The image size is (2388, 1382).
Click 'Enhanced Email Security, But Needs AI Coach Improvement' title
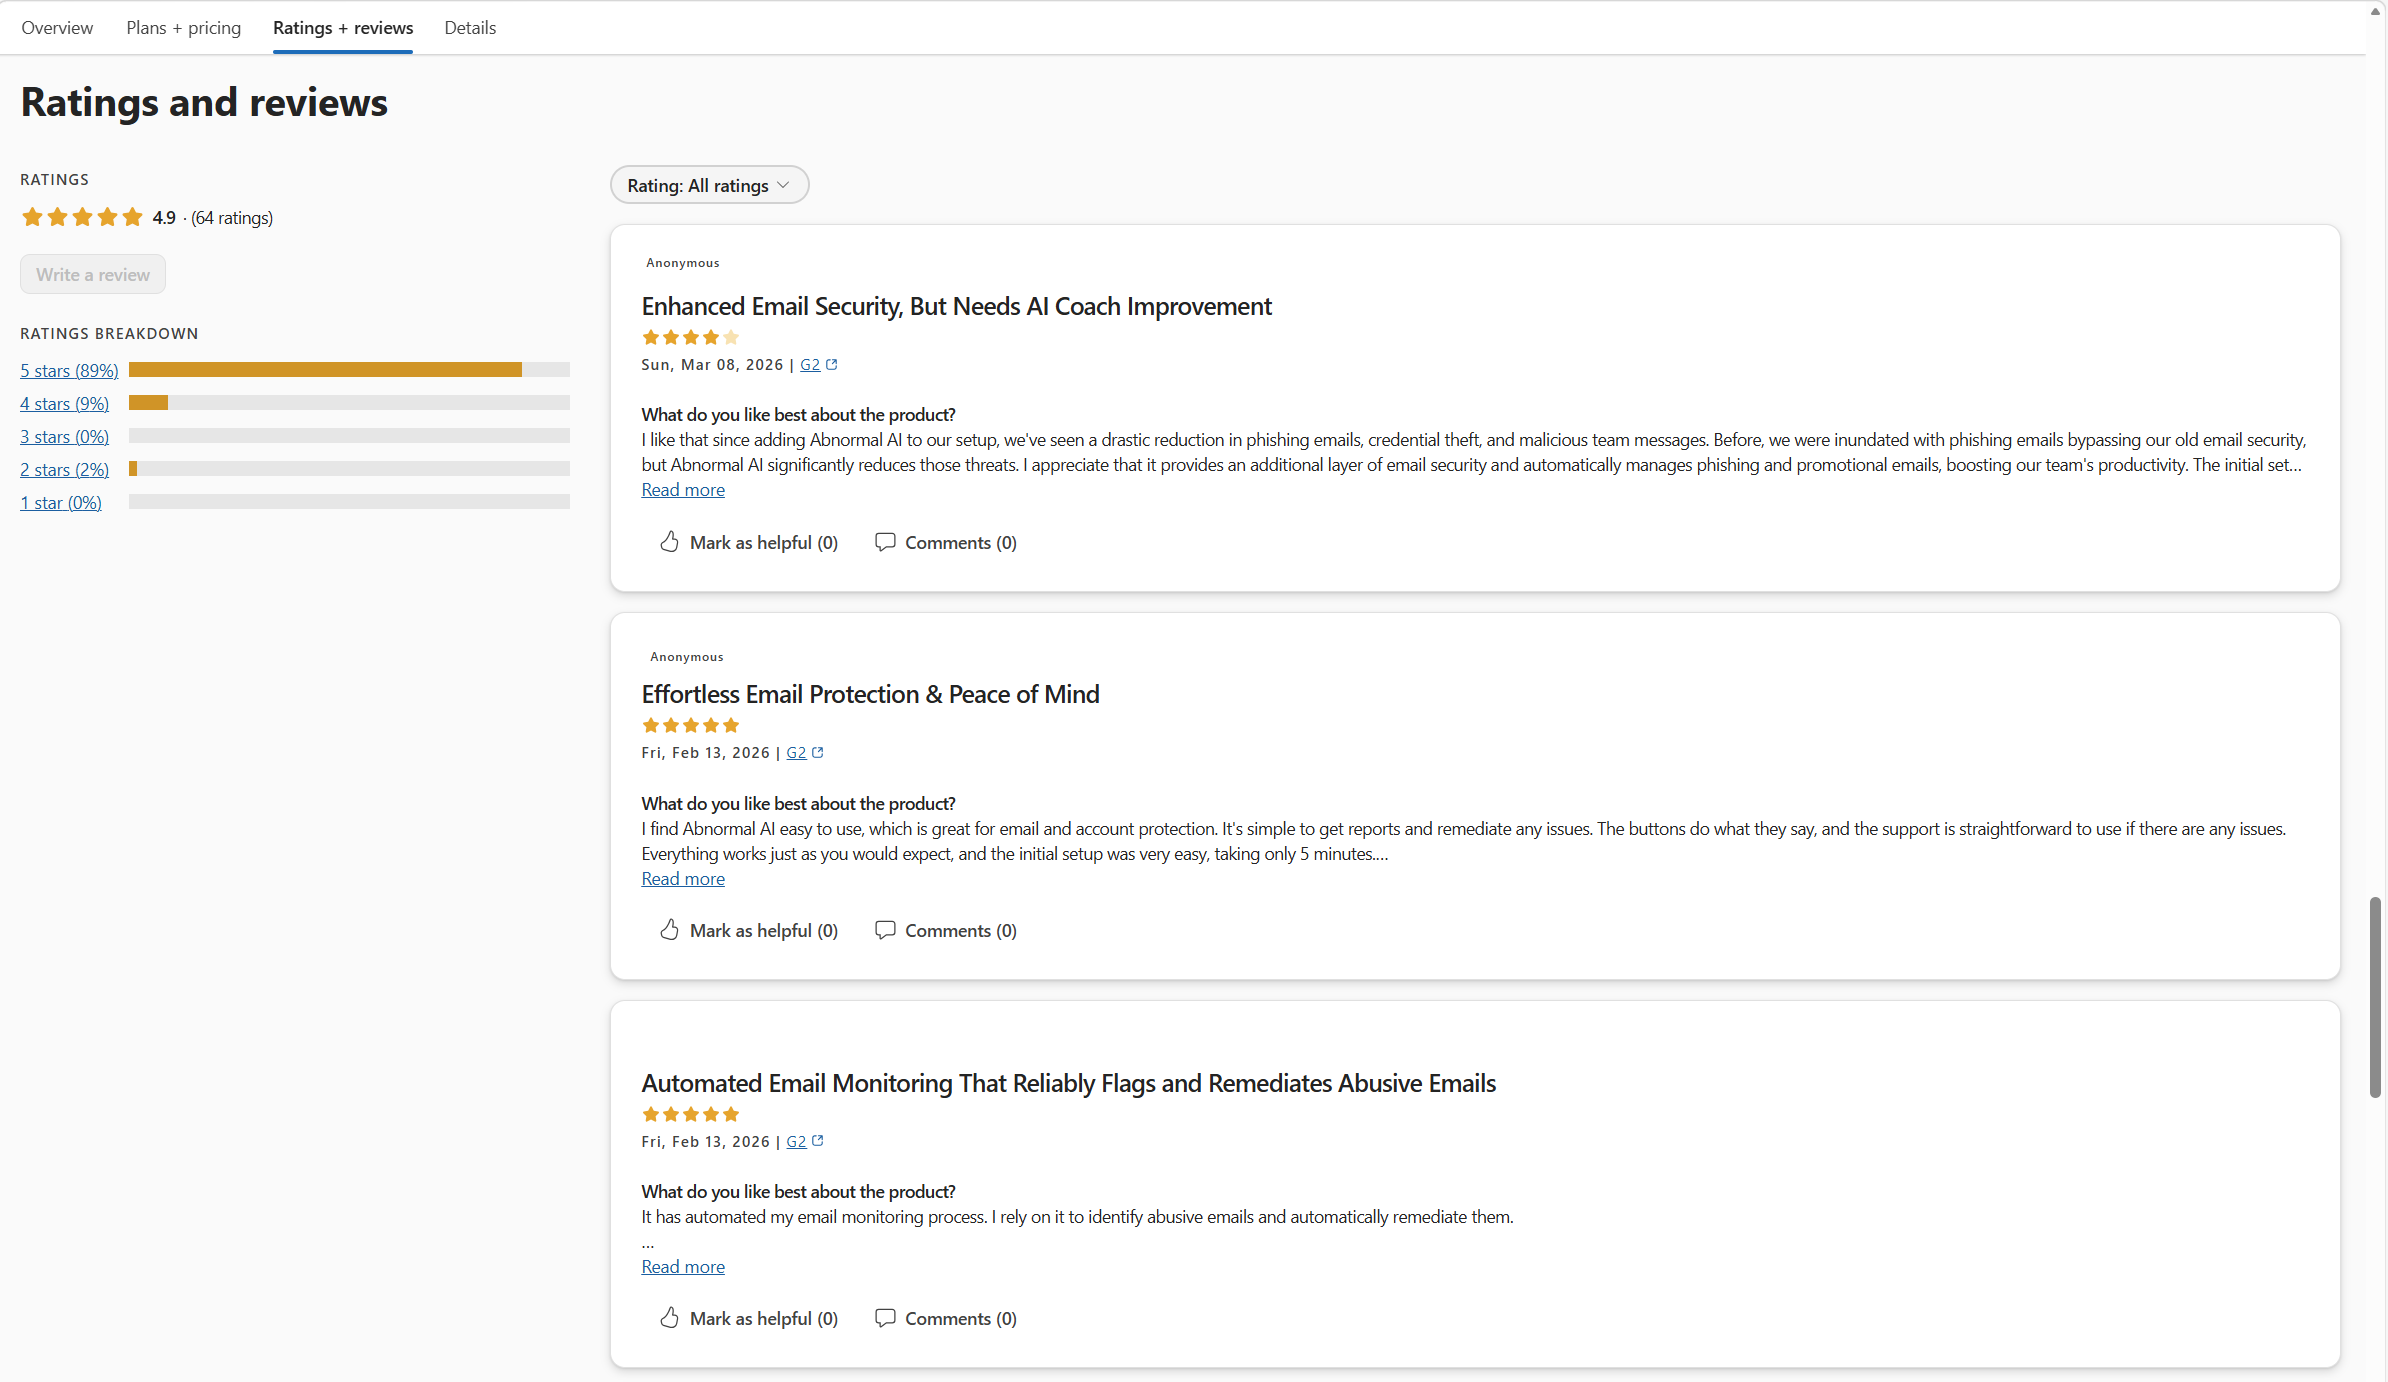click(956, 306)
